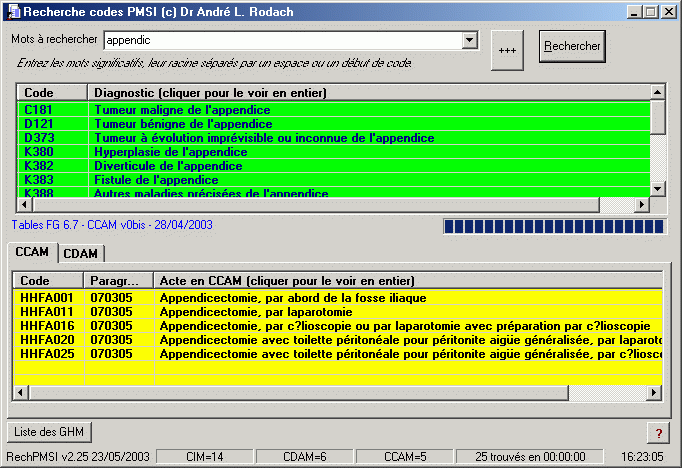Viewport: 682px width, 468px height.
Task: Select act code HHFA016
Action: [47, 326]
